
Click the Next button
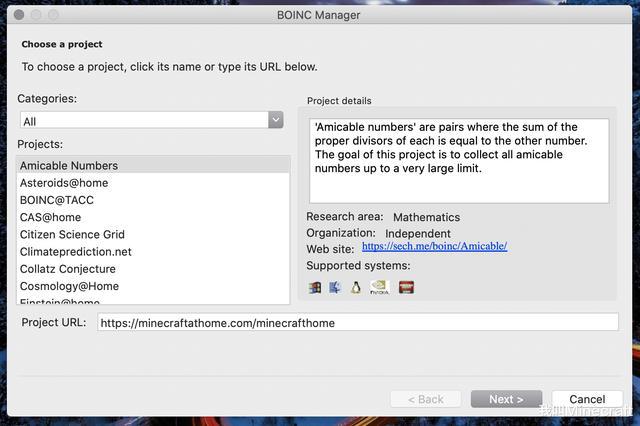(x=507, y=399)
